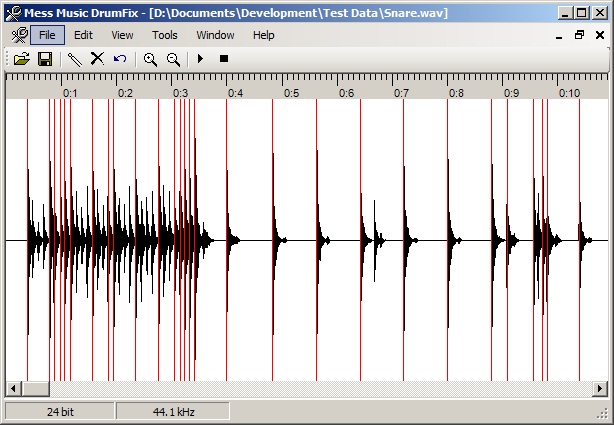Zoom out with the magnifier minus icon
This screenshot has height=425, width=614.
173,60
